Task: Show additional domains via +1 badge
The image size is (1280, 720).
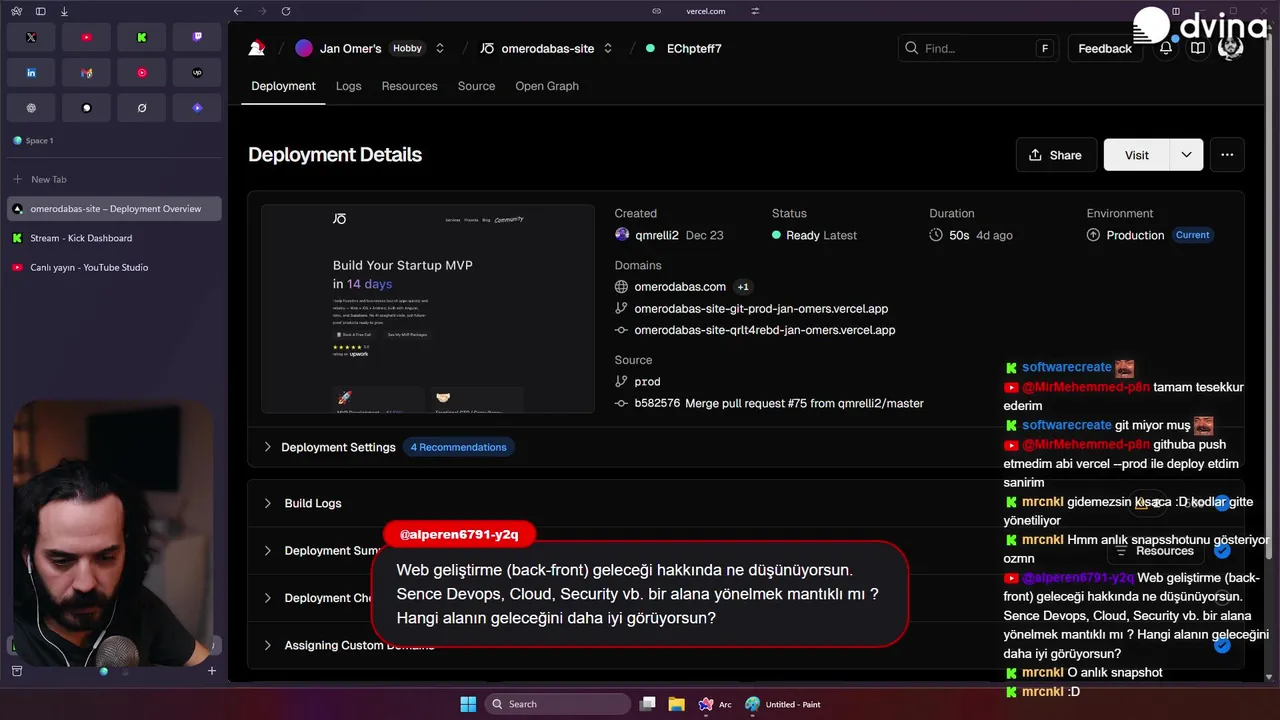Action: (x=743, y=287)
